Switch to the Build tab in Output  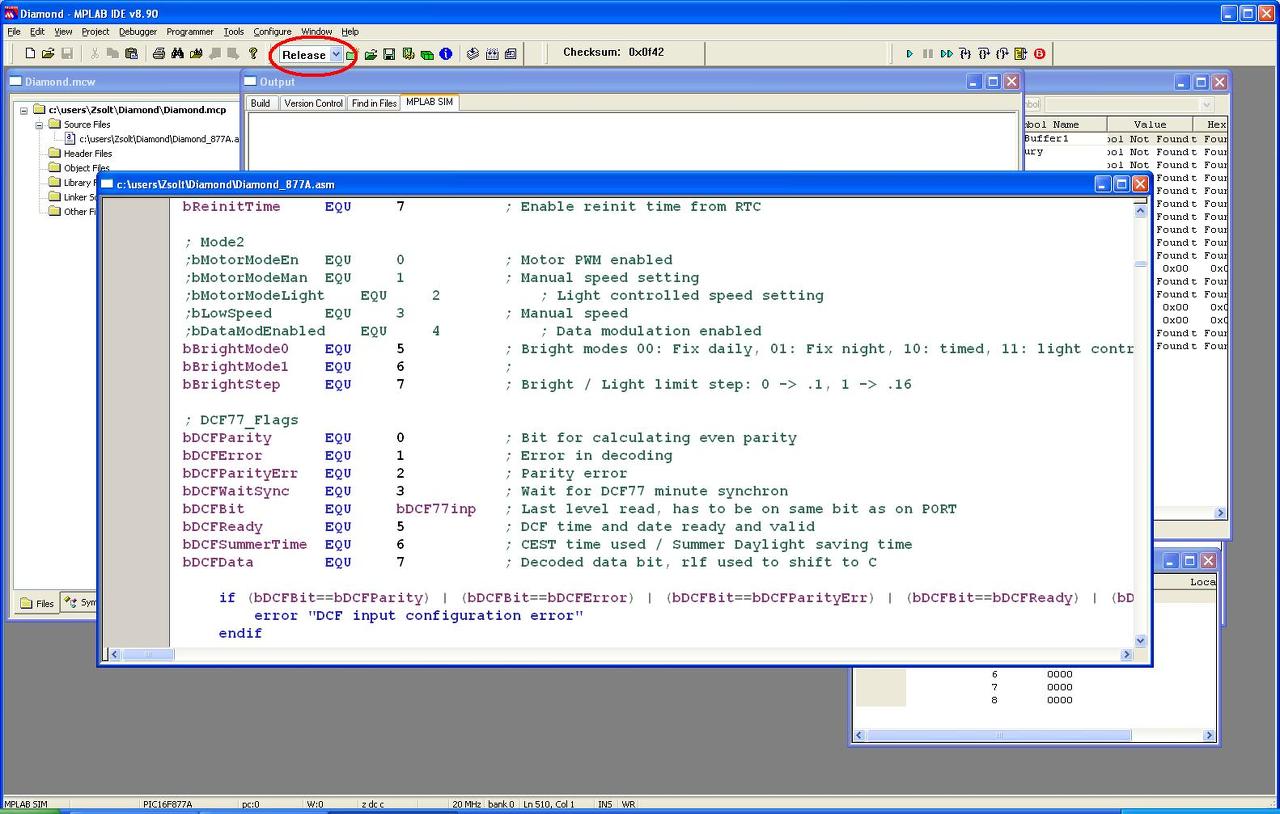260,103
